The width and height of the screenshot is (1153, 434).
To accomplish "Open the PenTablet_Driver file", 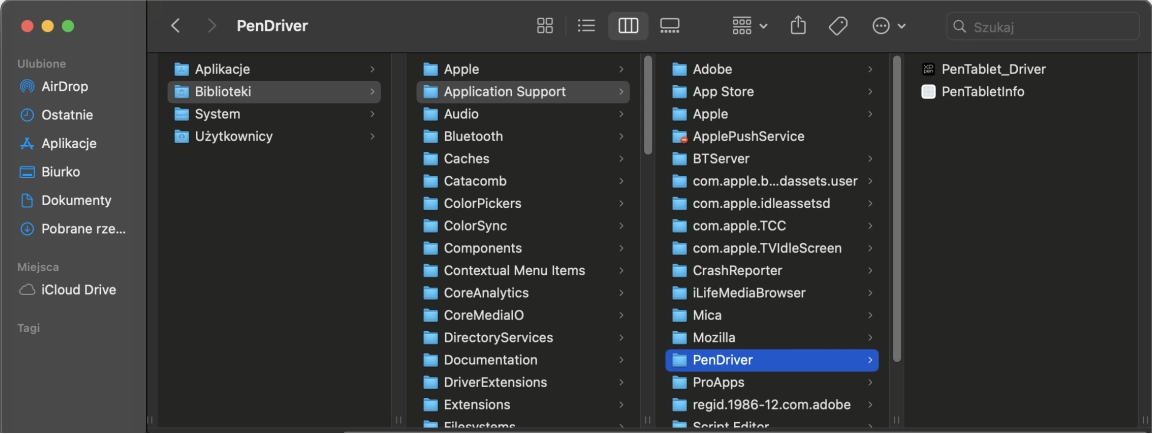I will [993, 69].
